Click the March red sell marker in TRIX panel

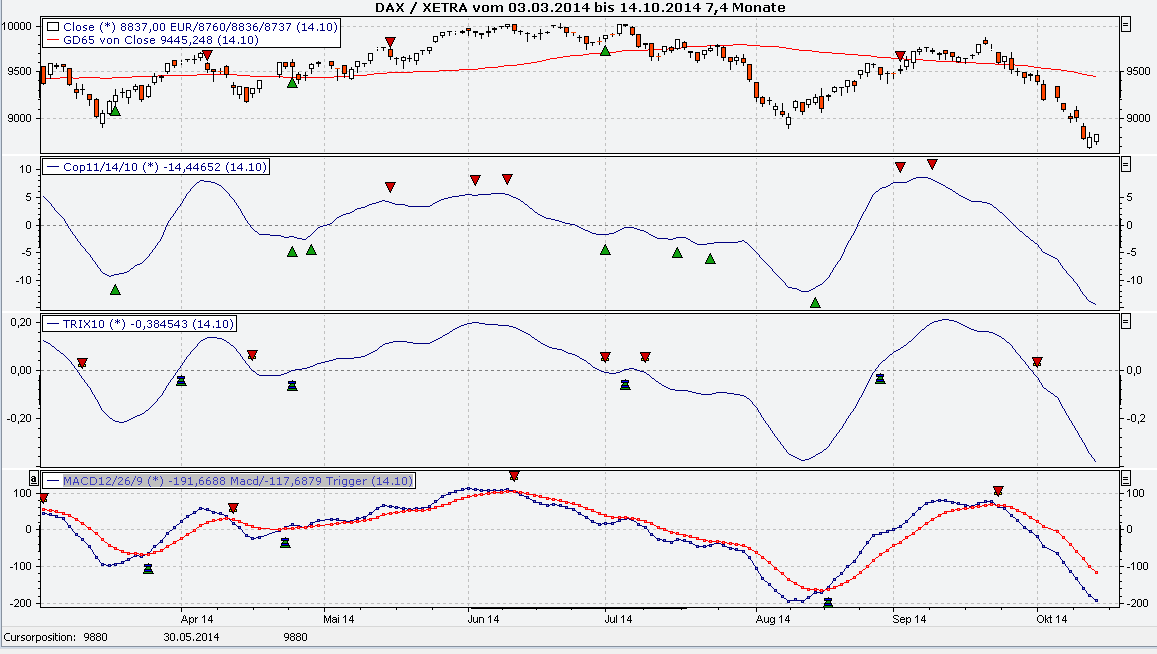point(82,362)
